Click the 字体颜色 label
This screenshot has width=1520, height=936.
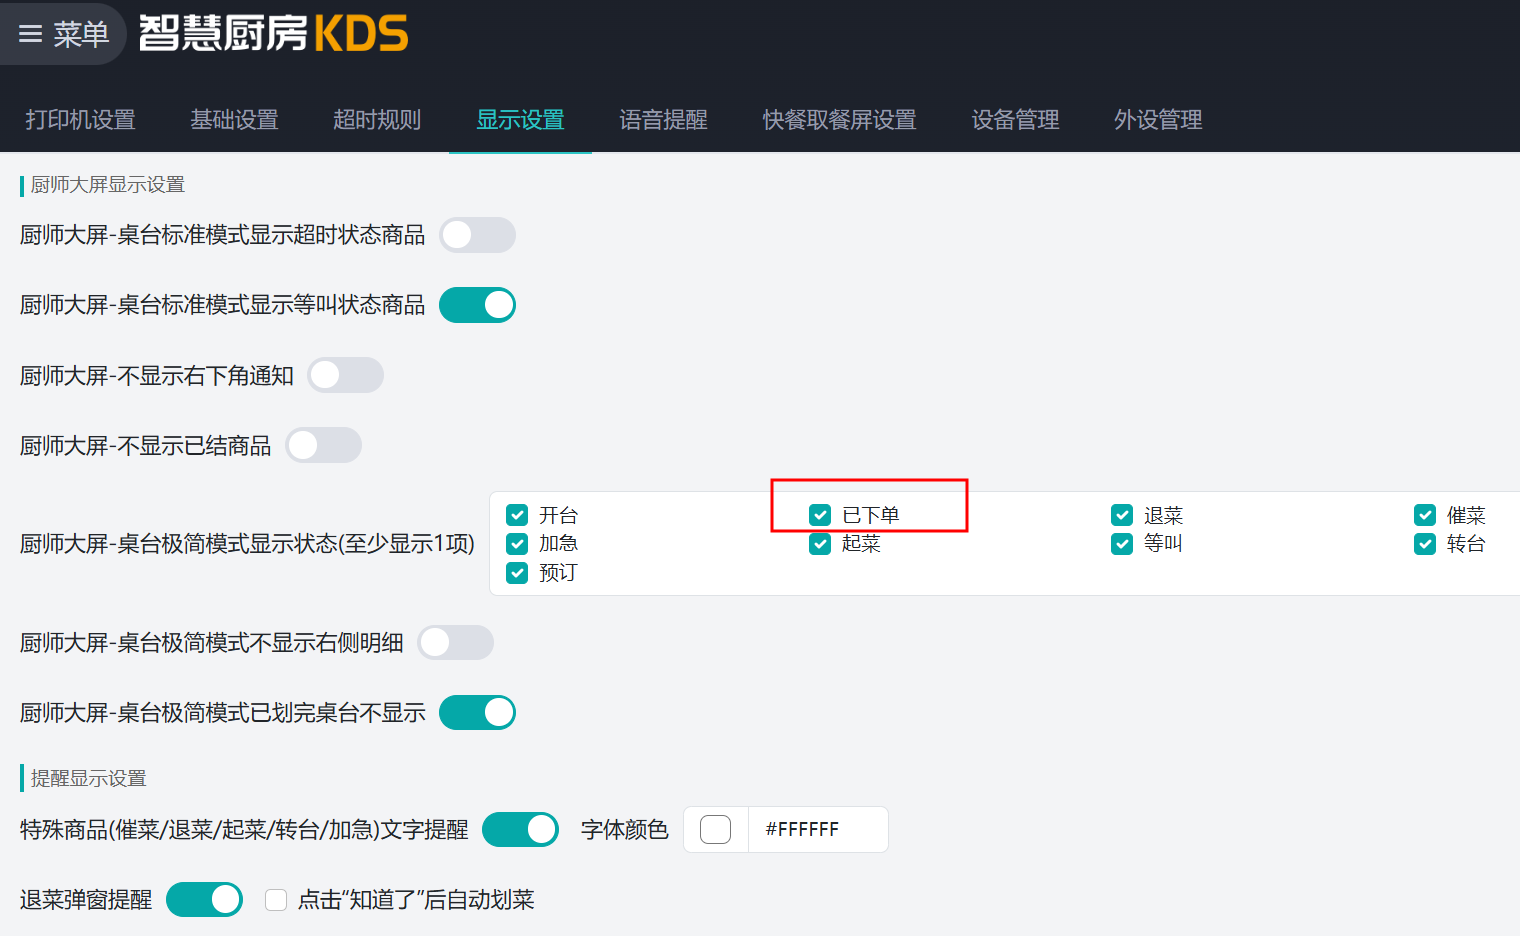coord(624,829)
